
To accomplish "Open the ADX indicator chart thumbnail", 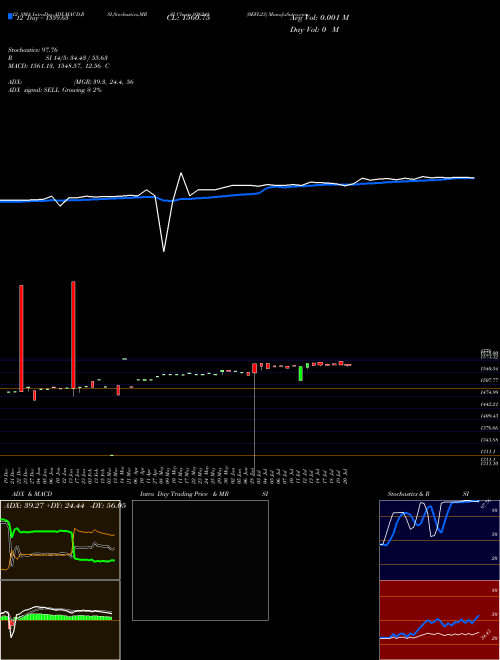I will point(60,540).
